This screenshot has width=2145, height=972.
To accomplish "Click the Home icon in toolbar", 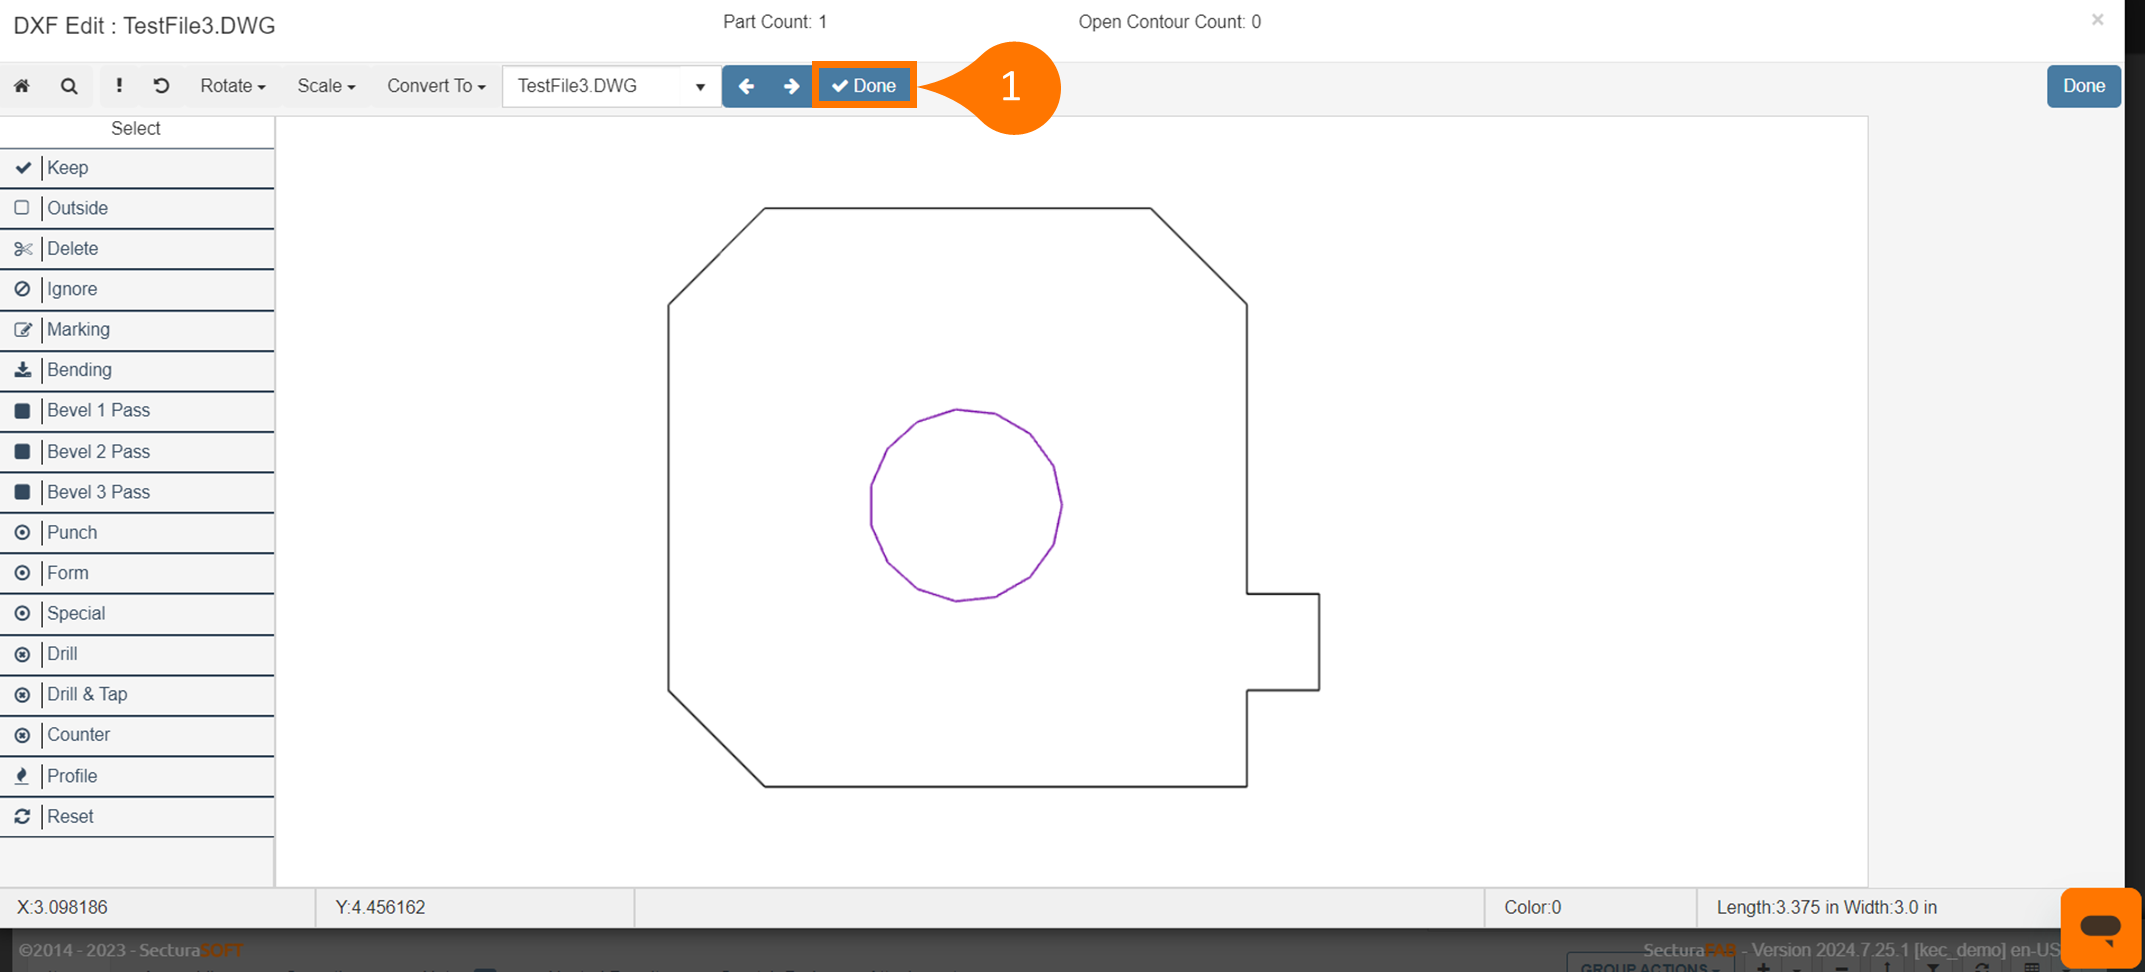I will (22, 86).
